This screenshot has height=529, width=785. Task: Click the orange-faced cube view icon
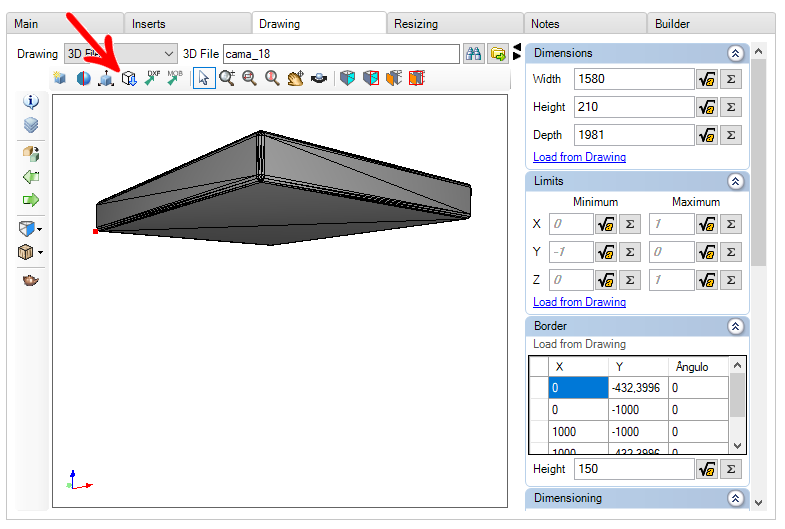tap(394, 78)
